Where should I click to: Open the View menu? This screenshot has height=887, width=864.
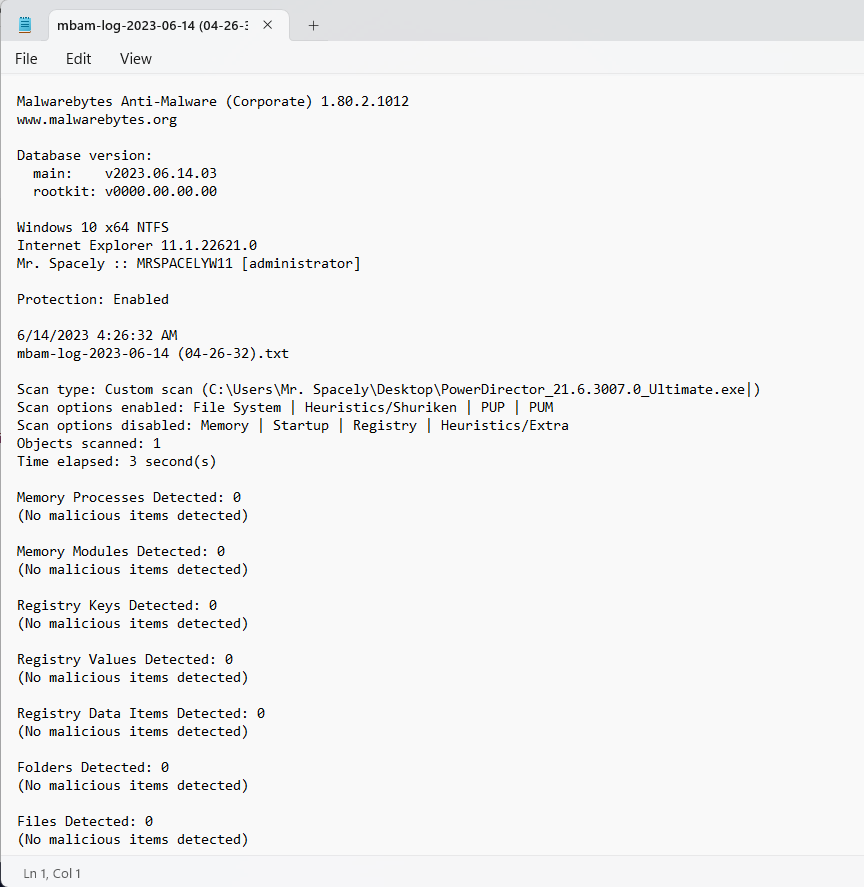(136, 59)
